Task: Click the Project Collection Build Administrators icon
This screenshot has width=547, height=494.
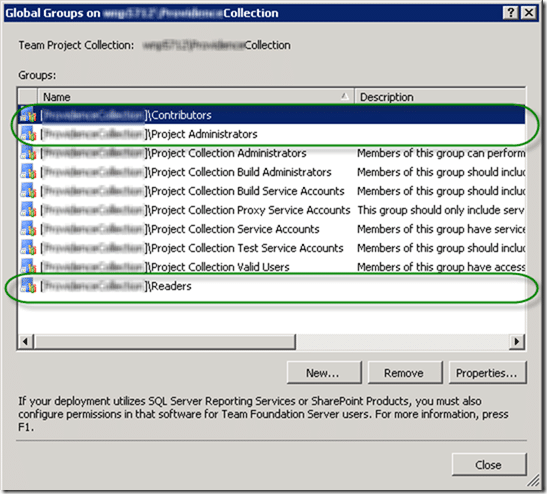Action: click(28, 172)
